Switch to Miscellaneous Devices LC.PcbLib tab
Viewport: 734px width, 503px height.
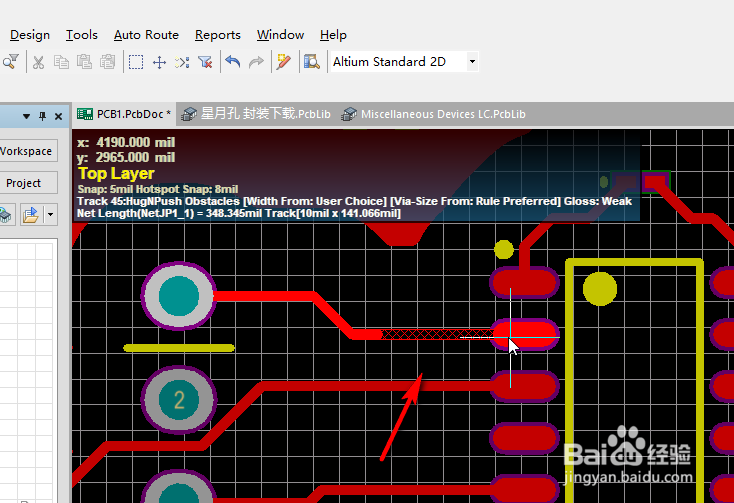tap(433, 114)
